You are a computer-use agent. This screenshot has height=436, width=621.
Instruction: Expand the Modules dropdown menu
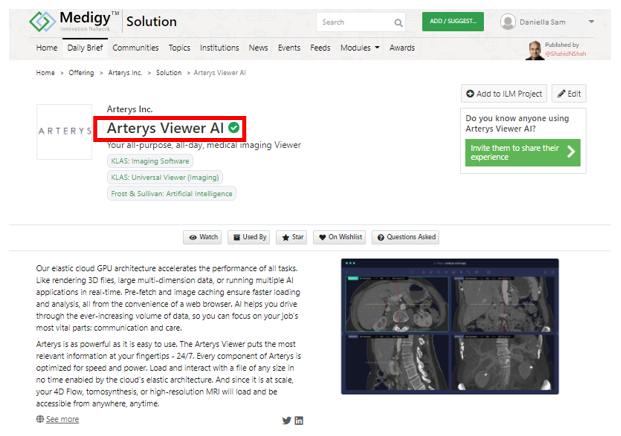pos(360,48)
